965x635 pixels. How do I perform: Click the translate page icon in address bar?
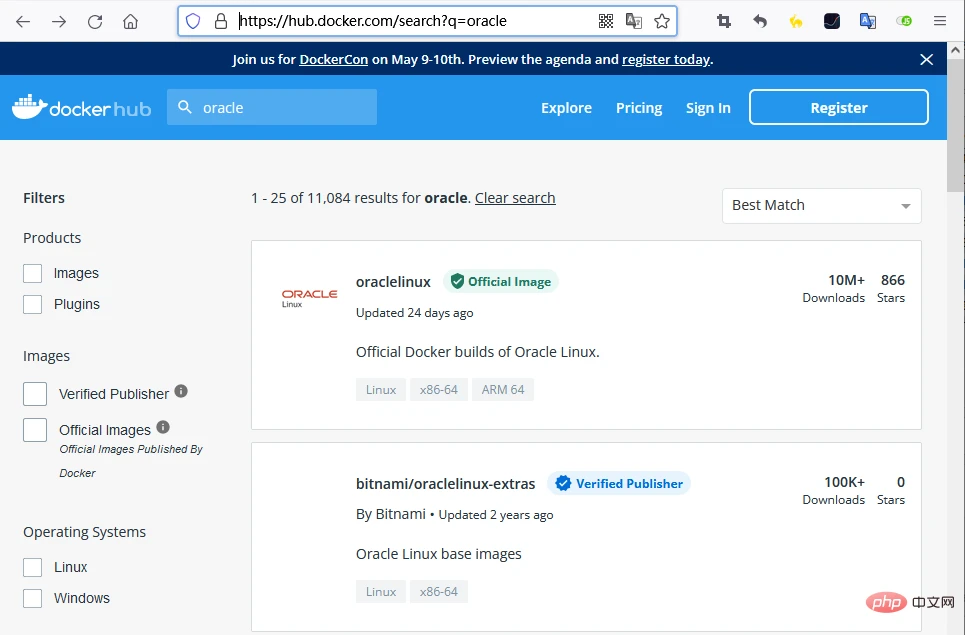tap(634, 22)
